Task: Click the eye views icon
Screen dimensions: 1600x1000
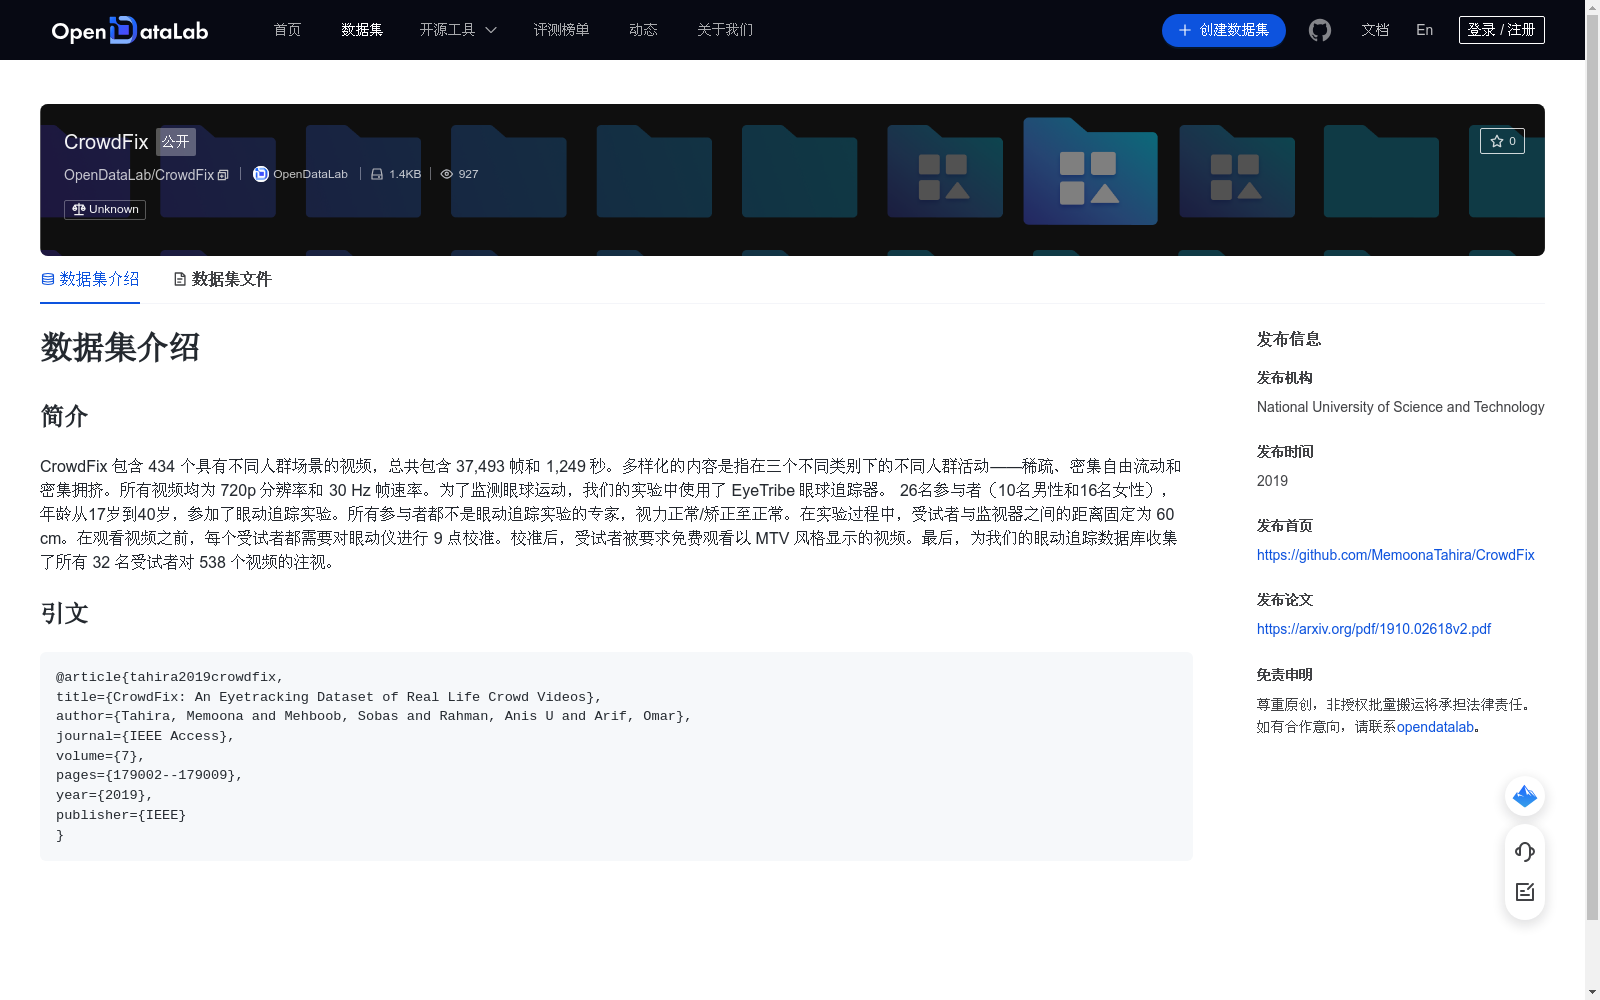Action: pos(447,174)
